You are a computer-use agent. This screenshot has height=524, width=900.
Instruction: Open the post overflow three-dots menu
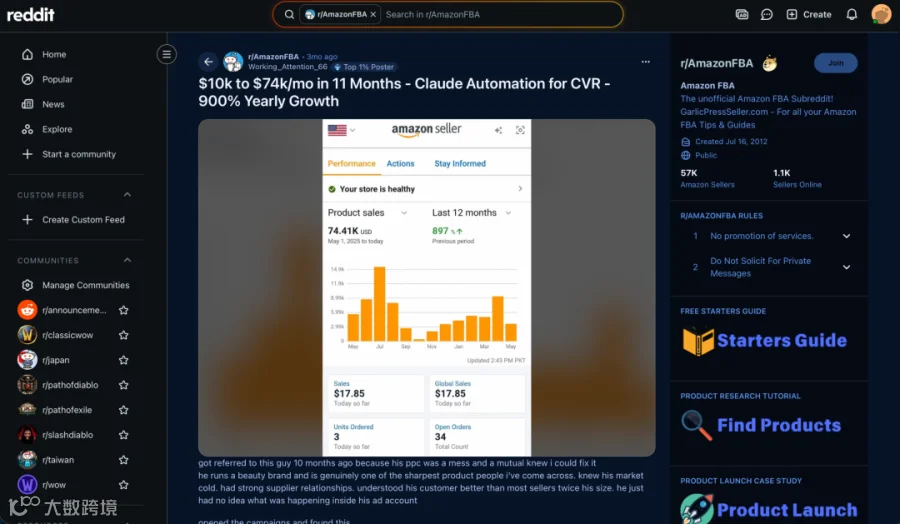point(646,61)
